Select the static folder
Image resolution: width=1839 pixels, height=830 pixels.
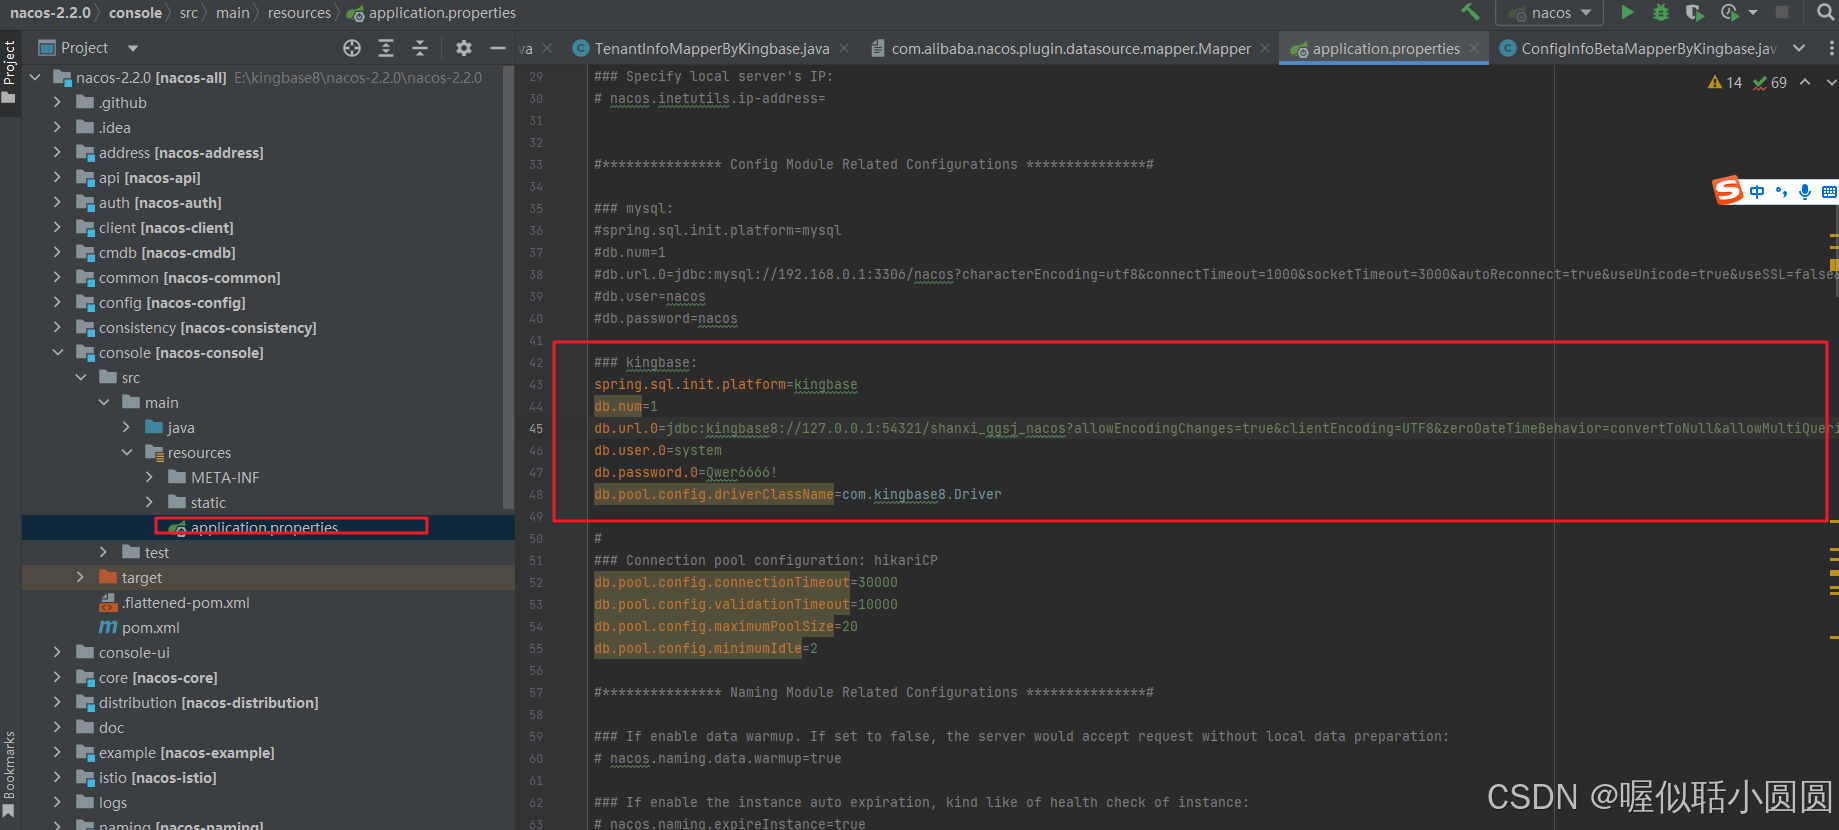point(208,502)
